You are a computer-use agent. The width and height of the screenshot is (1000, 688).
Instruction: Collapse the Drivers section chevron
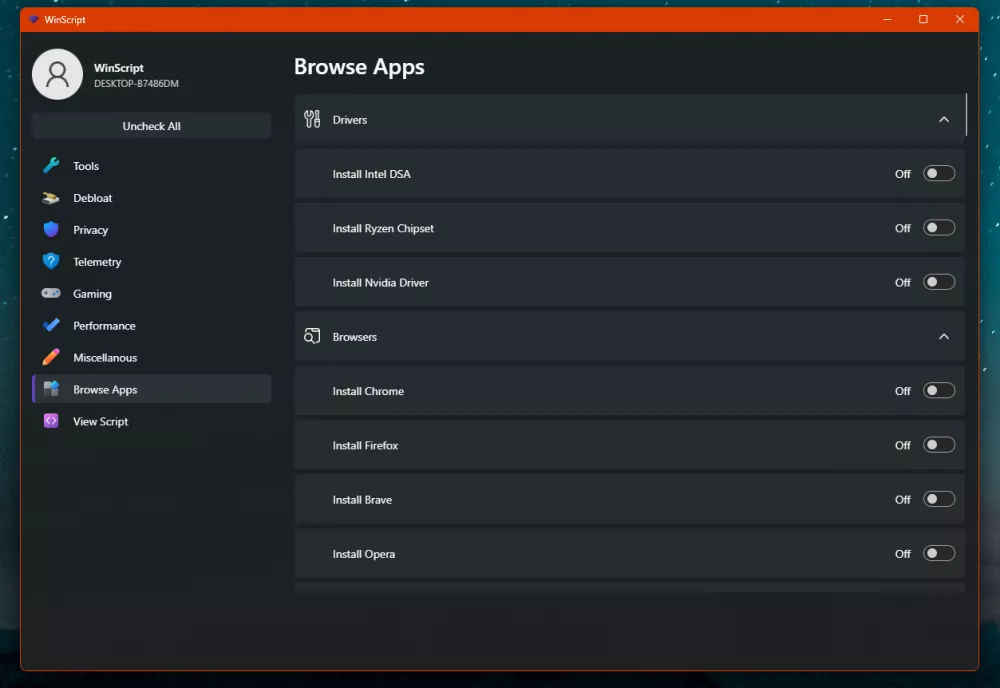[944, 120]
